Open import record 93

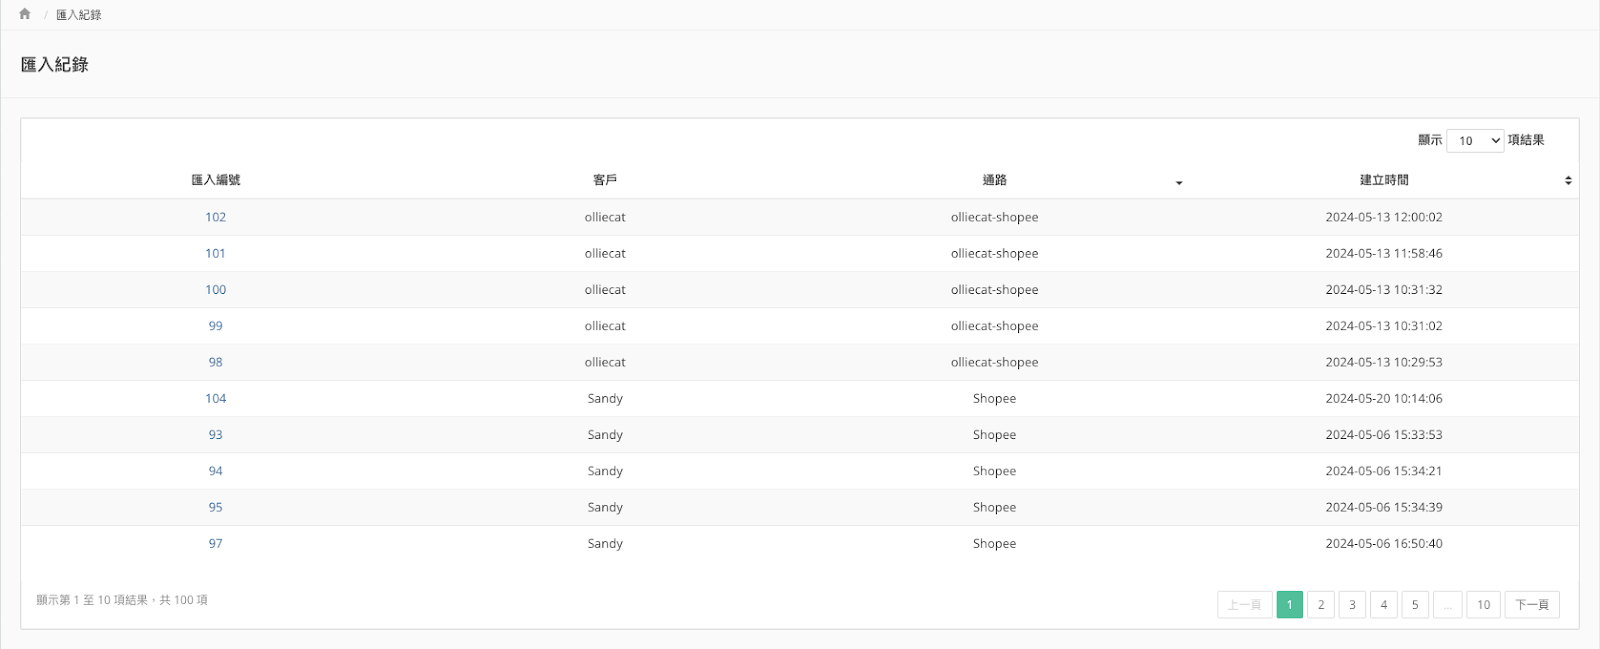coord(216,435)
